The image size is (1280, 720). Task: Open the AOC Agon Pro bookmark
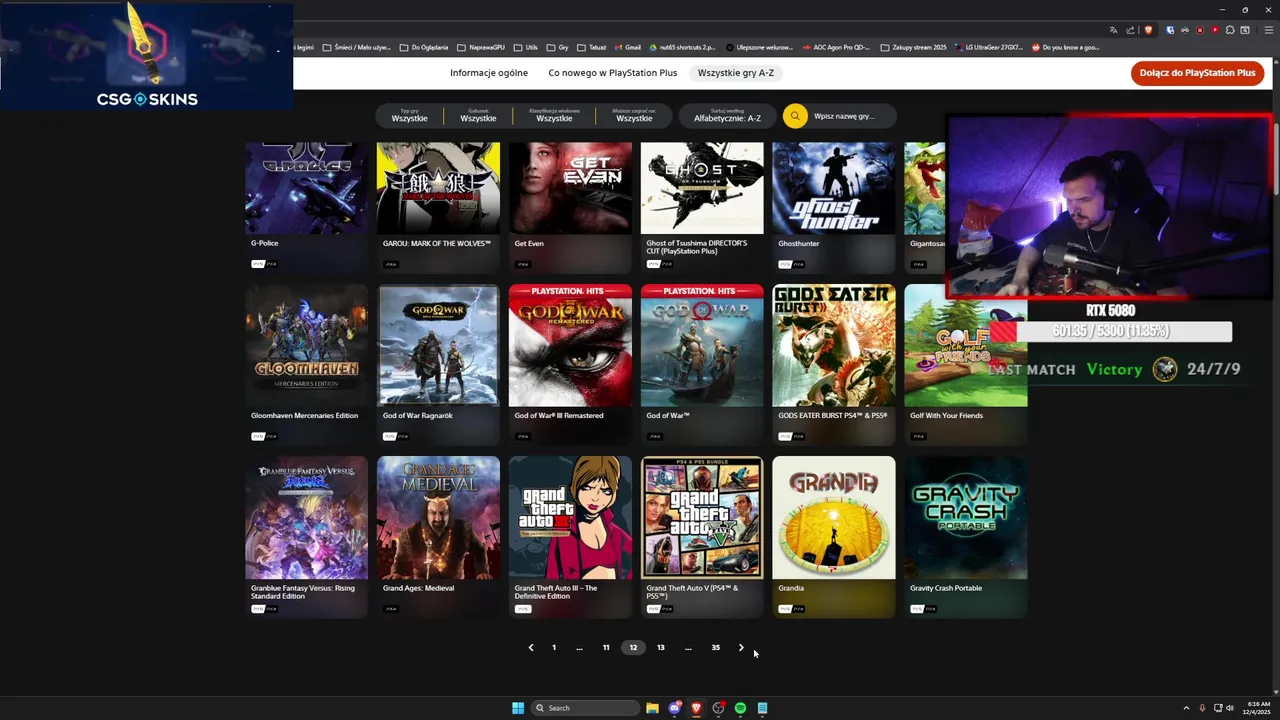[836, 47]
